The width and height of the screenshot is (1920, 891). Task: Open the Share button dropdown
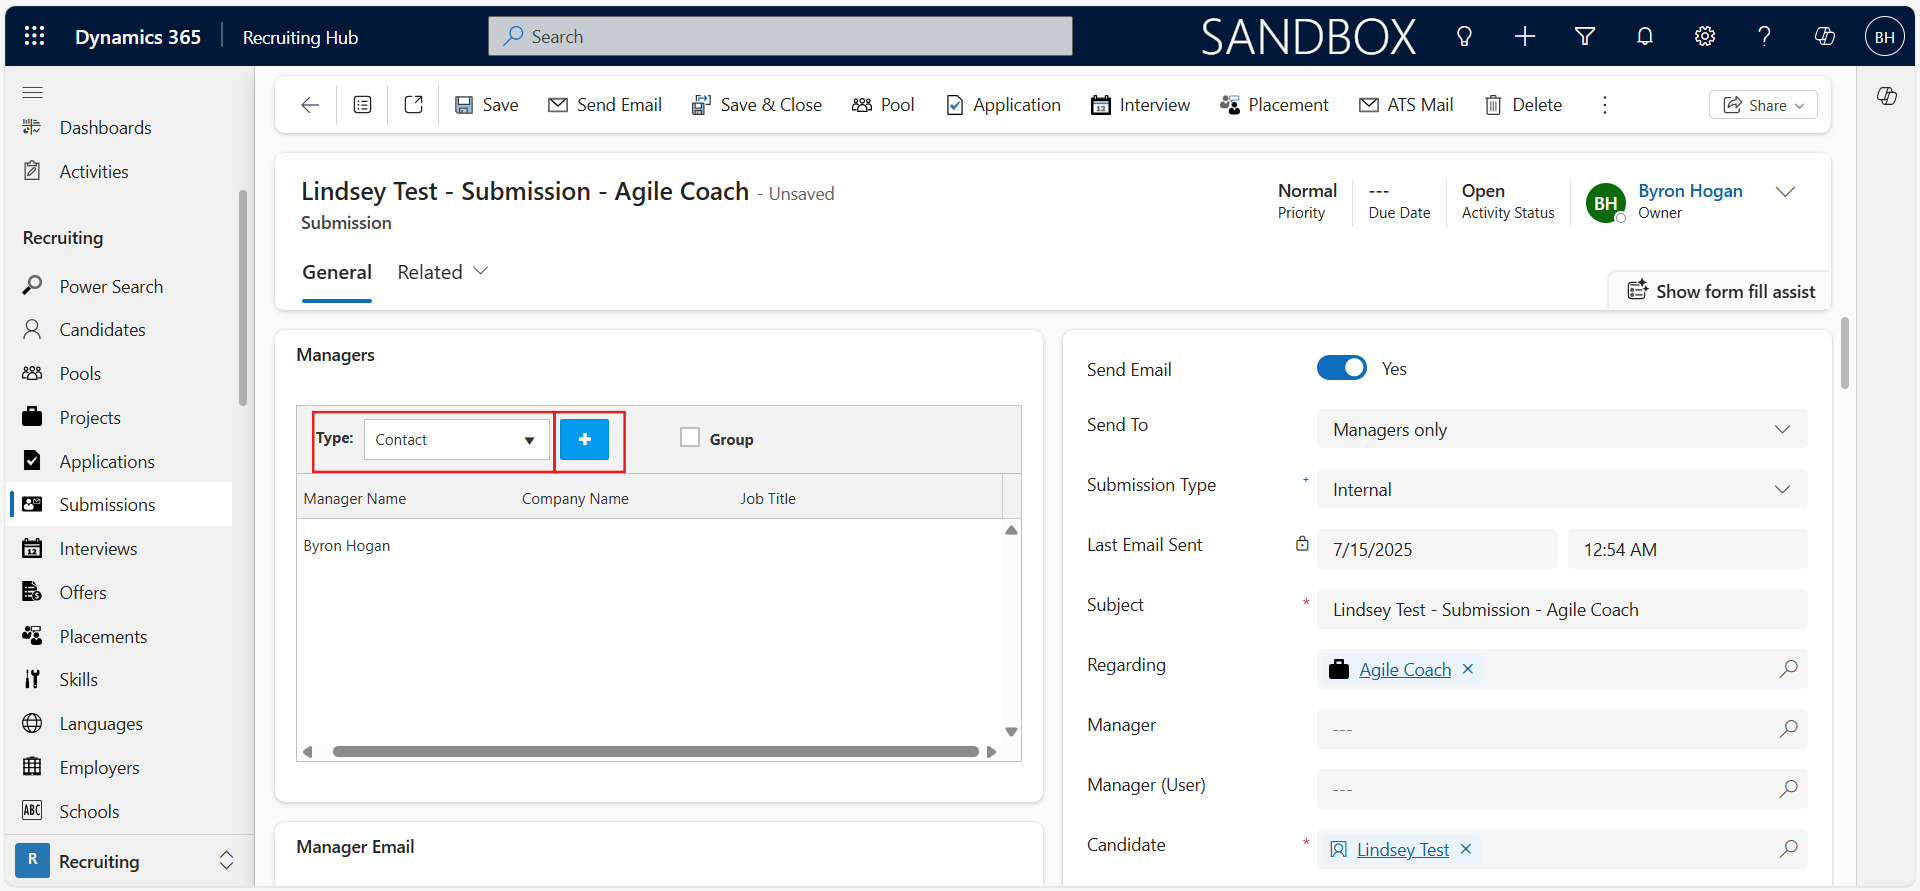pyautogui.click(x=1763, y=105)
